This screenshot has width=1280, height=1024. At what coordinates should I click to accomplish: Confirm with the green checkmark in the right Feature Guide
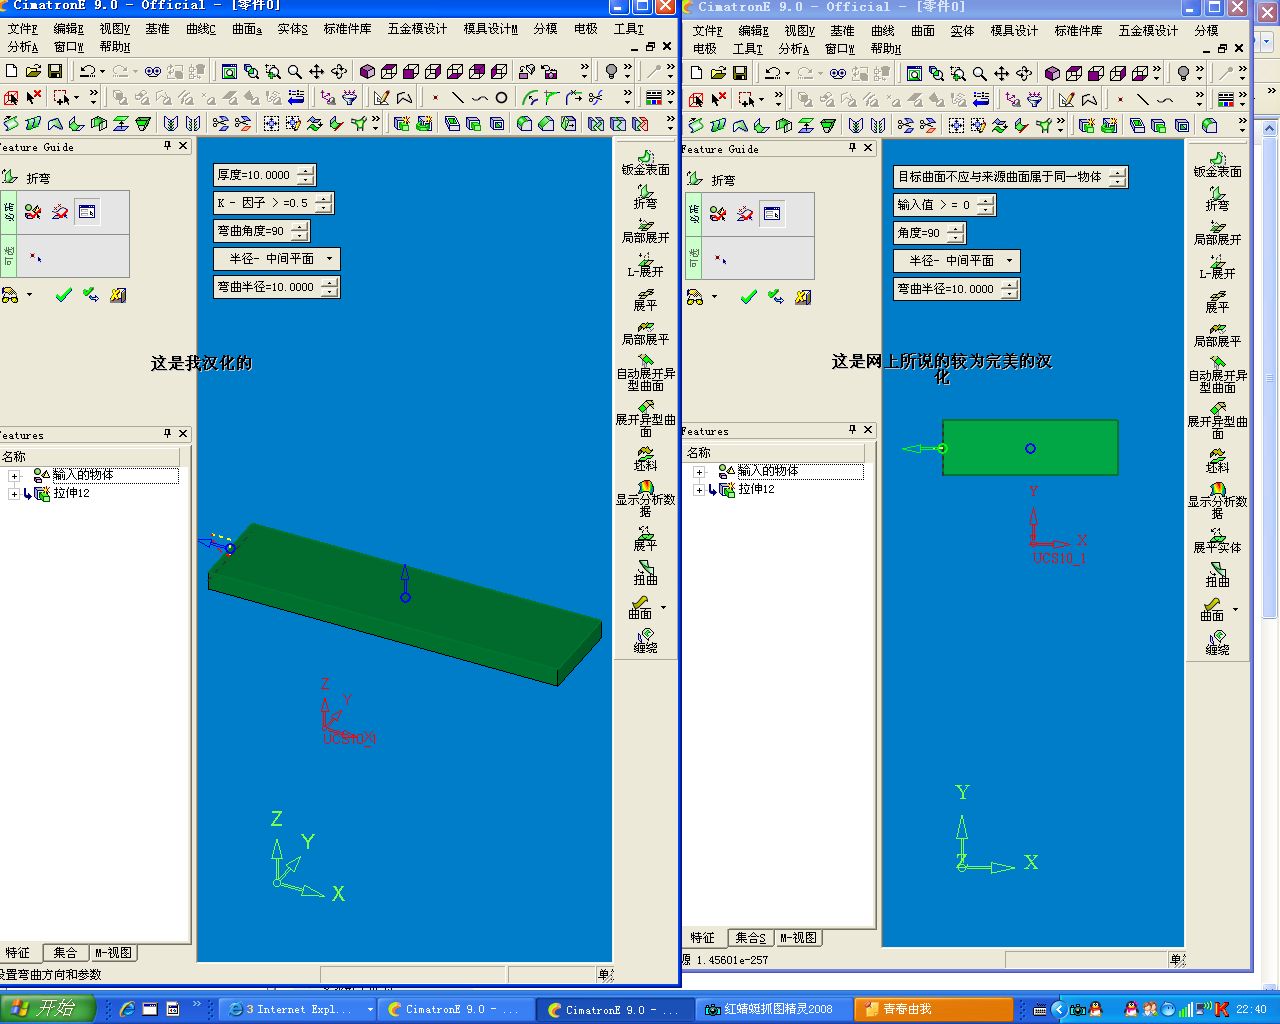(748, 297)
